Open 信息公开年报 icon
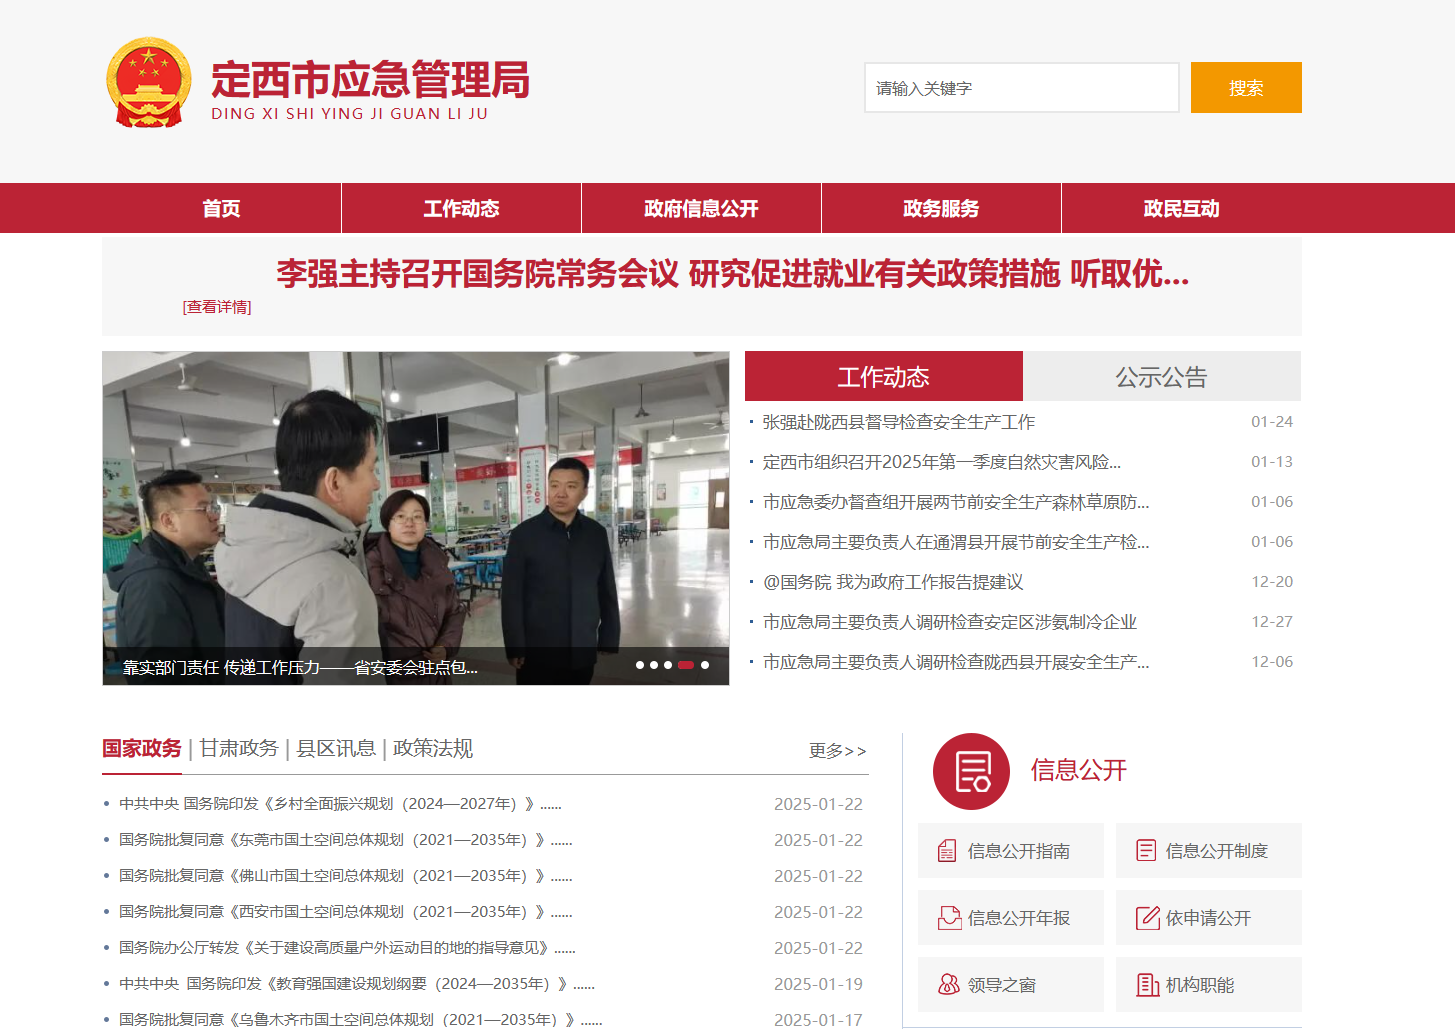Screen dimensions: 1455x1029 [x=948, y=918]
